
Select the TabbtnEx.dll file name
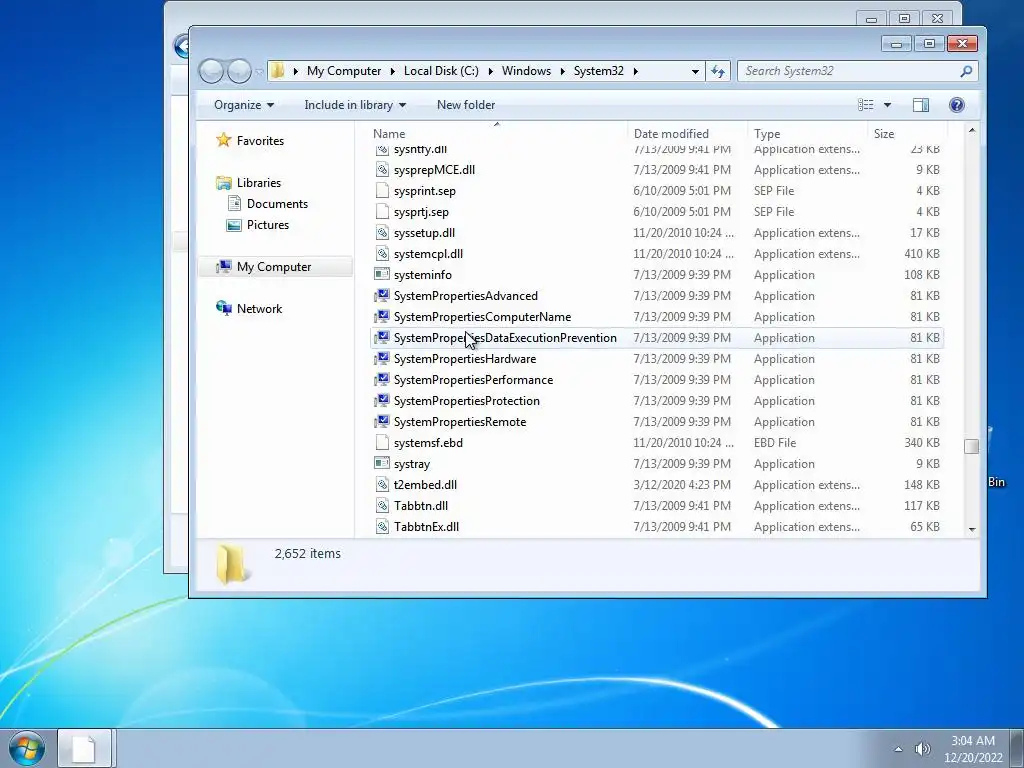pos(426,526)
